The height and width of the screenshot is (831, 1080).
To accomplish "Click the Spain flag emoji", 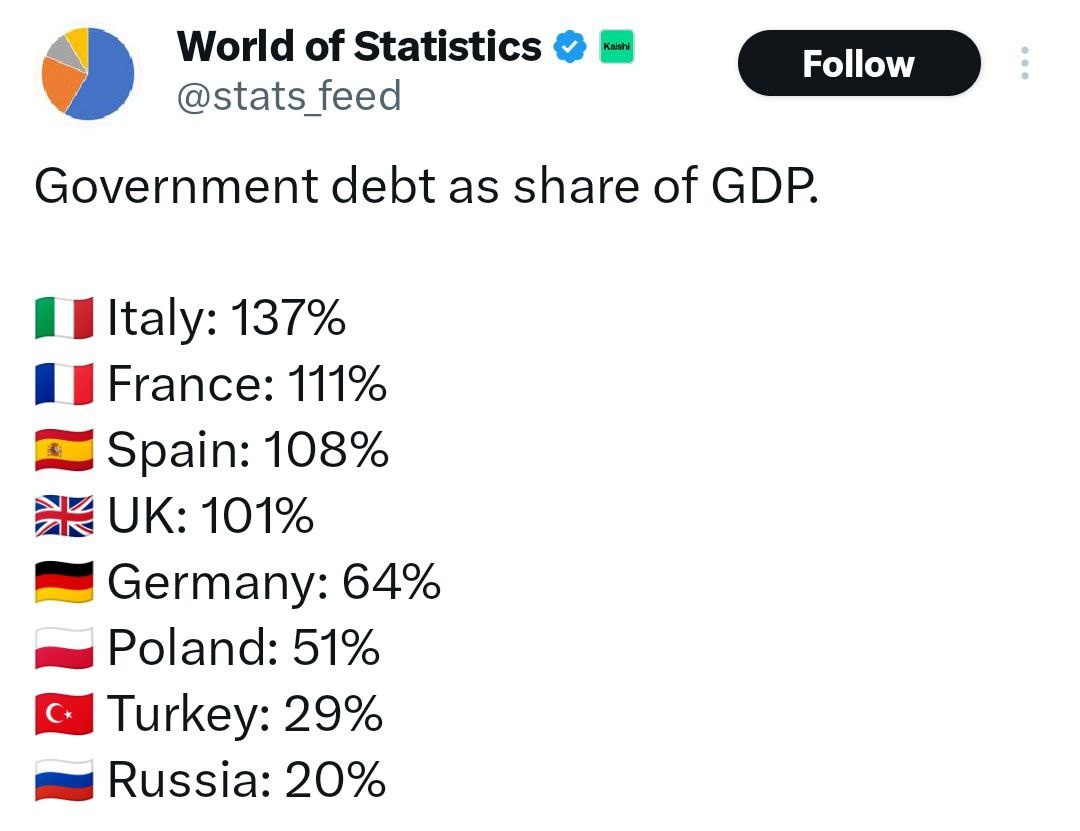I will [x=64, y=449].
